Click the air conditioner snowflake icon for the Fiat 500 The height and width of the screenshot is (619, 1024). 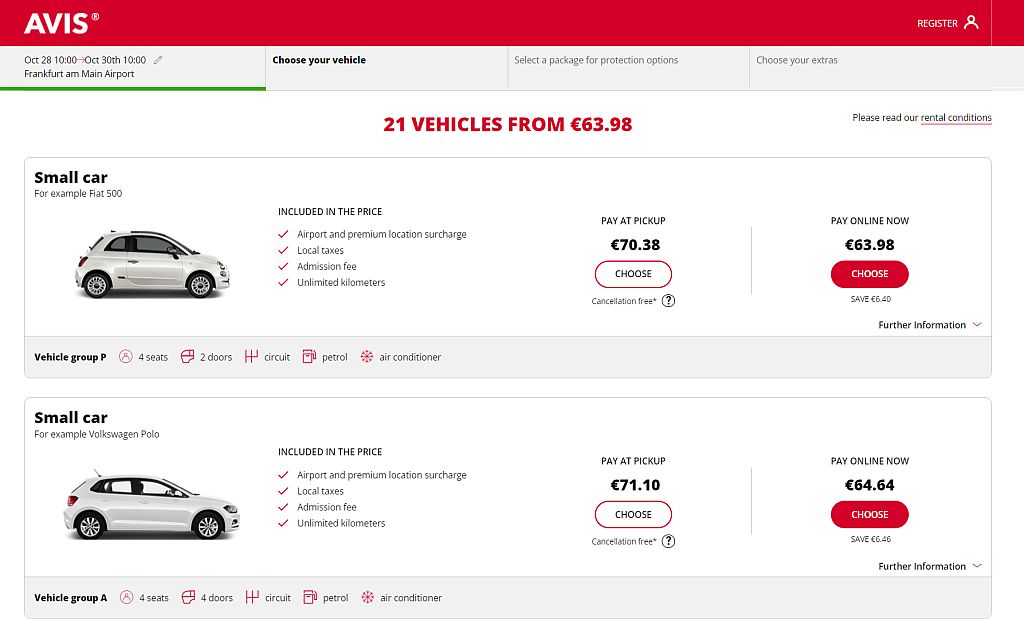[x=368, y=356]
